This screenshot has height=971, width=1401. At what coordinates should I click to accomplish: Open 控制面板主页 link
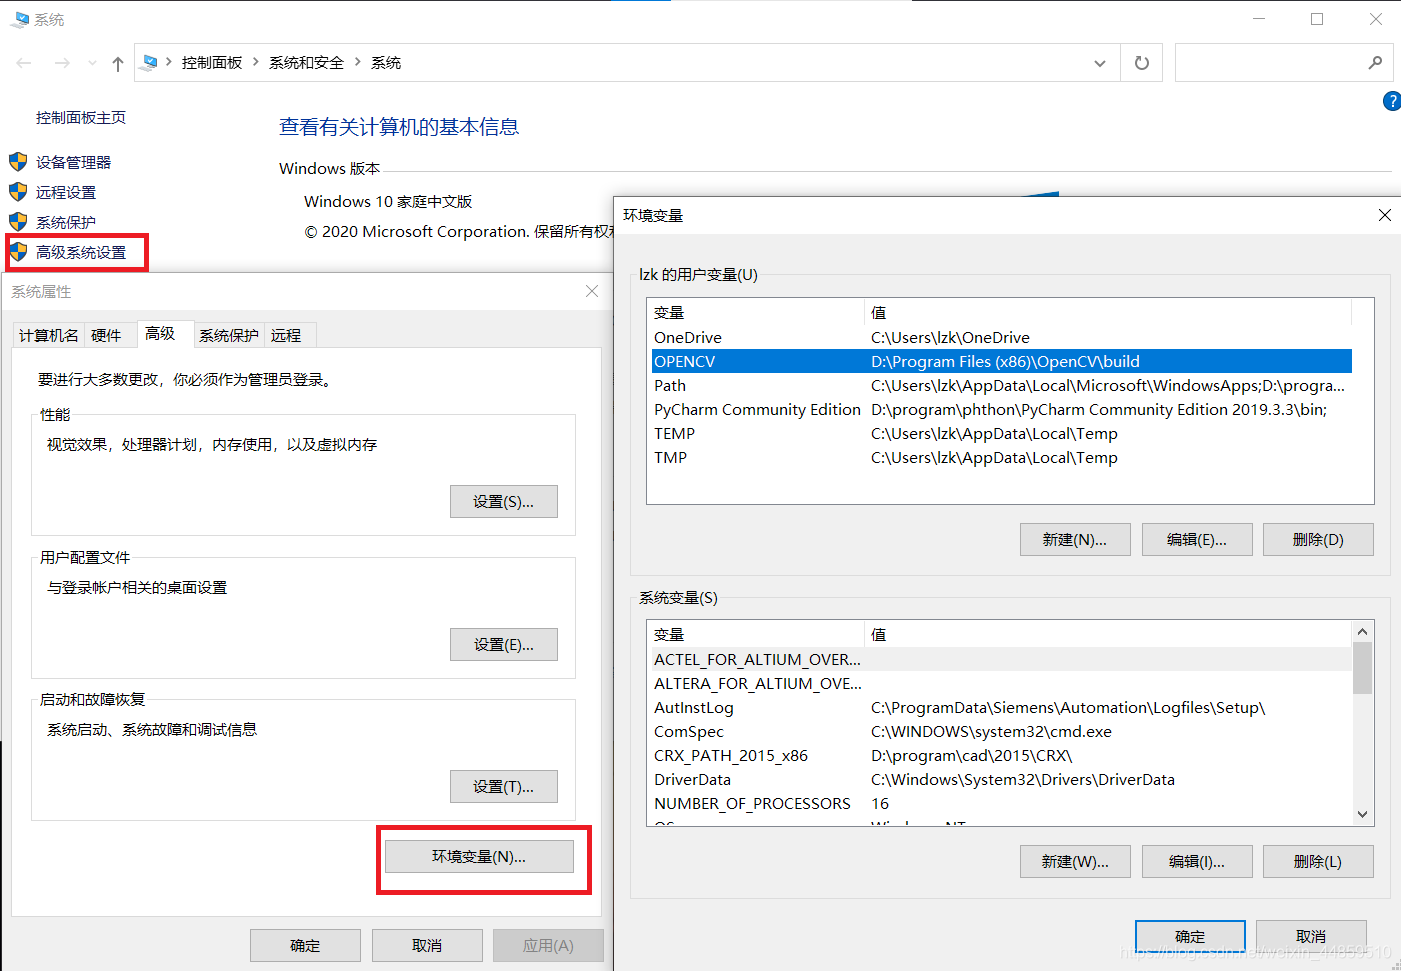coord(81,118)
